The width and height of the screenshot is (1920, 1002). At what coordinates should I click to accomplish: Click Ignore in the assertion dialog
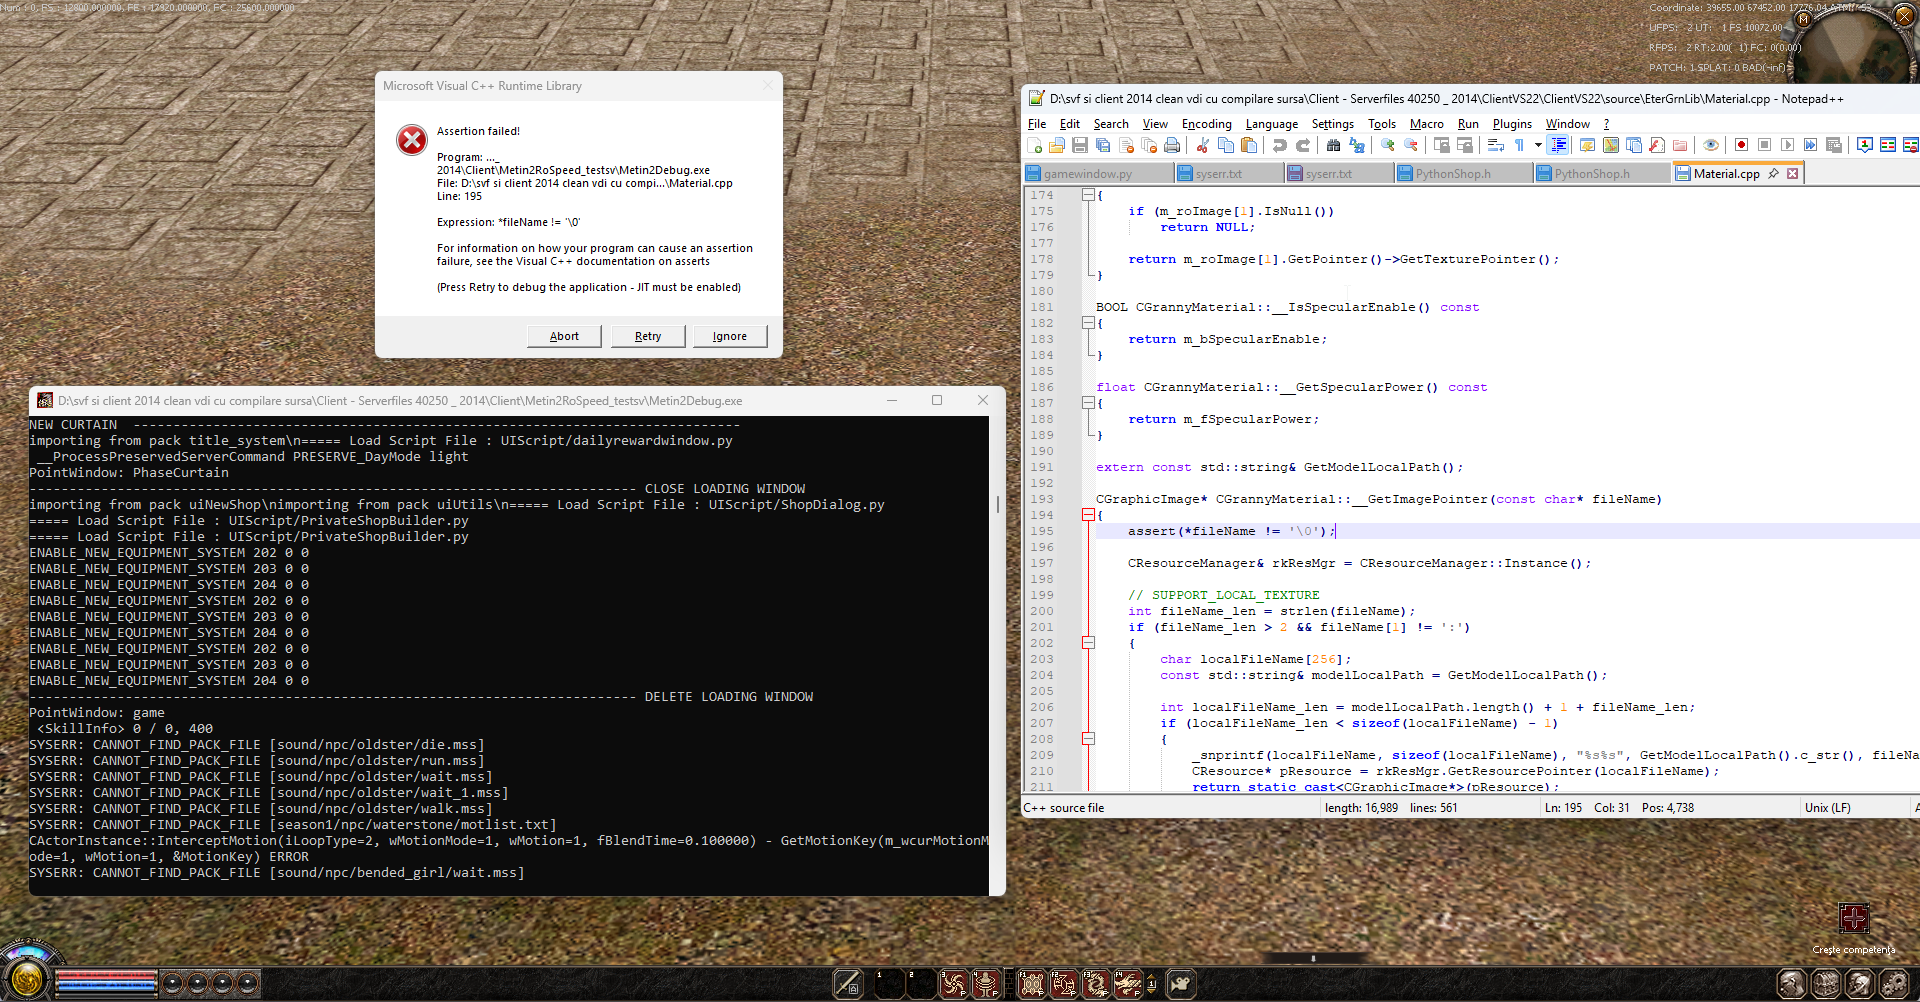pos(730,336)
